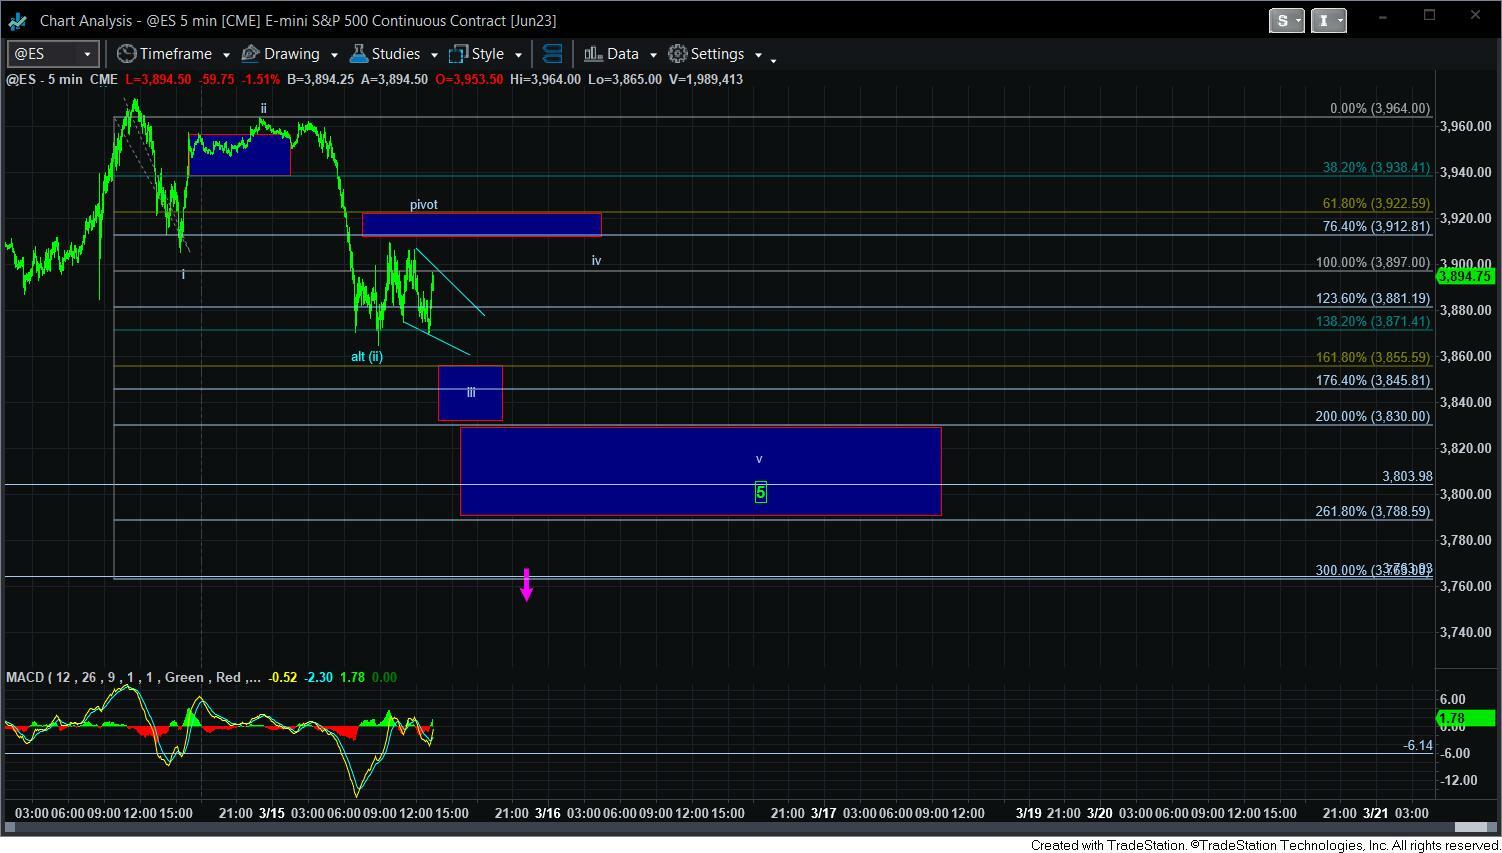Click the pivot label on chart
The width and height of the screenshot is (1502, 853).
(x=423, y=204)
